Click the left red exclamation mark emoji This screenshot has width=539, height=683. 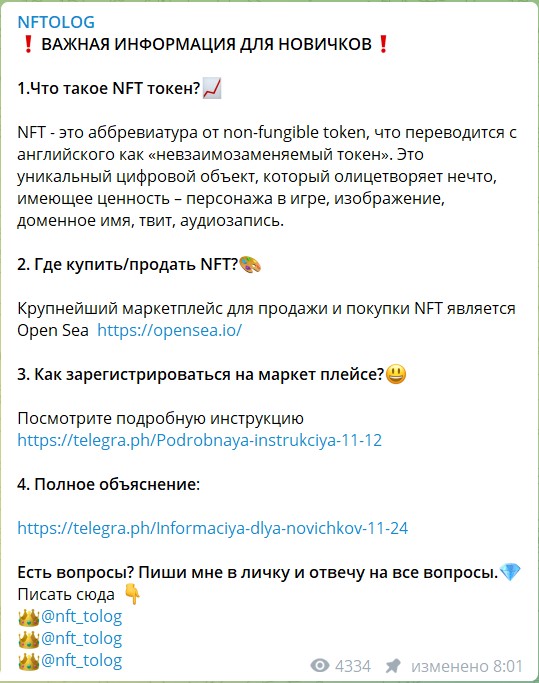(28, 44)
